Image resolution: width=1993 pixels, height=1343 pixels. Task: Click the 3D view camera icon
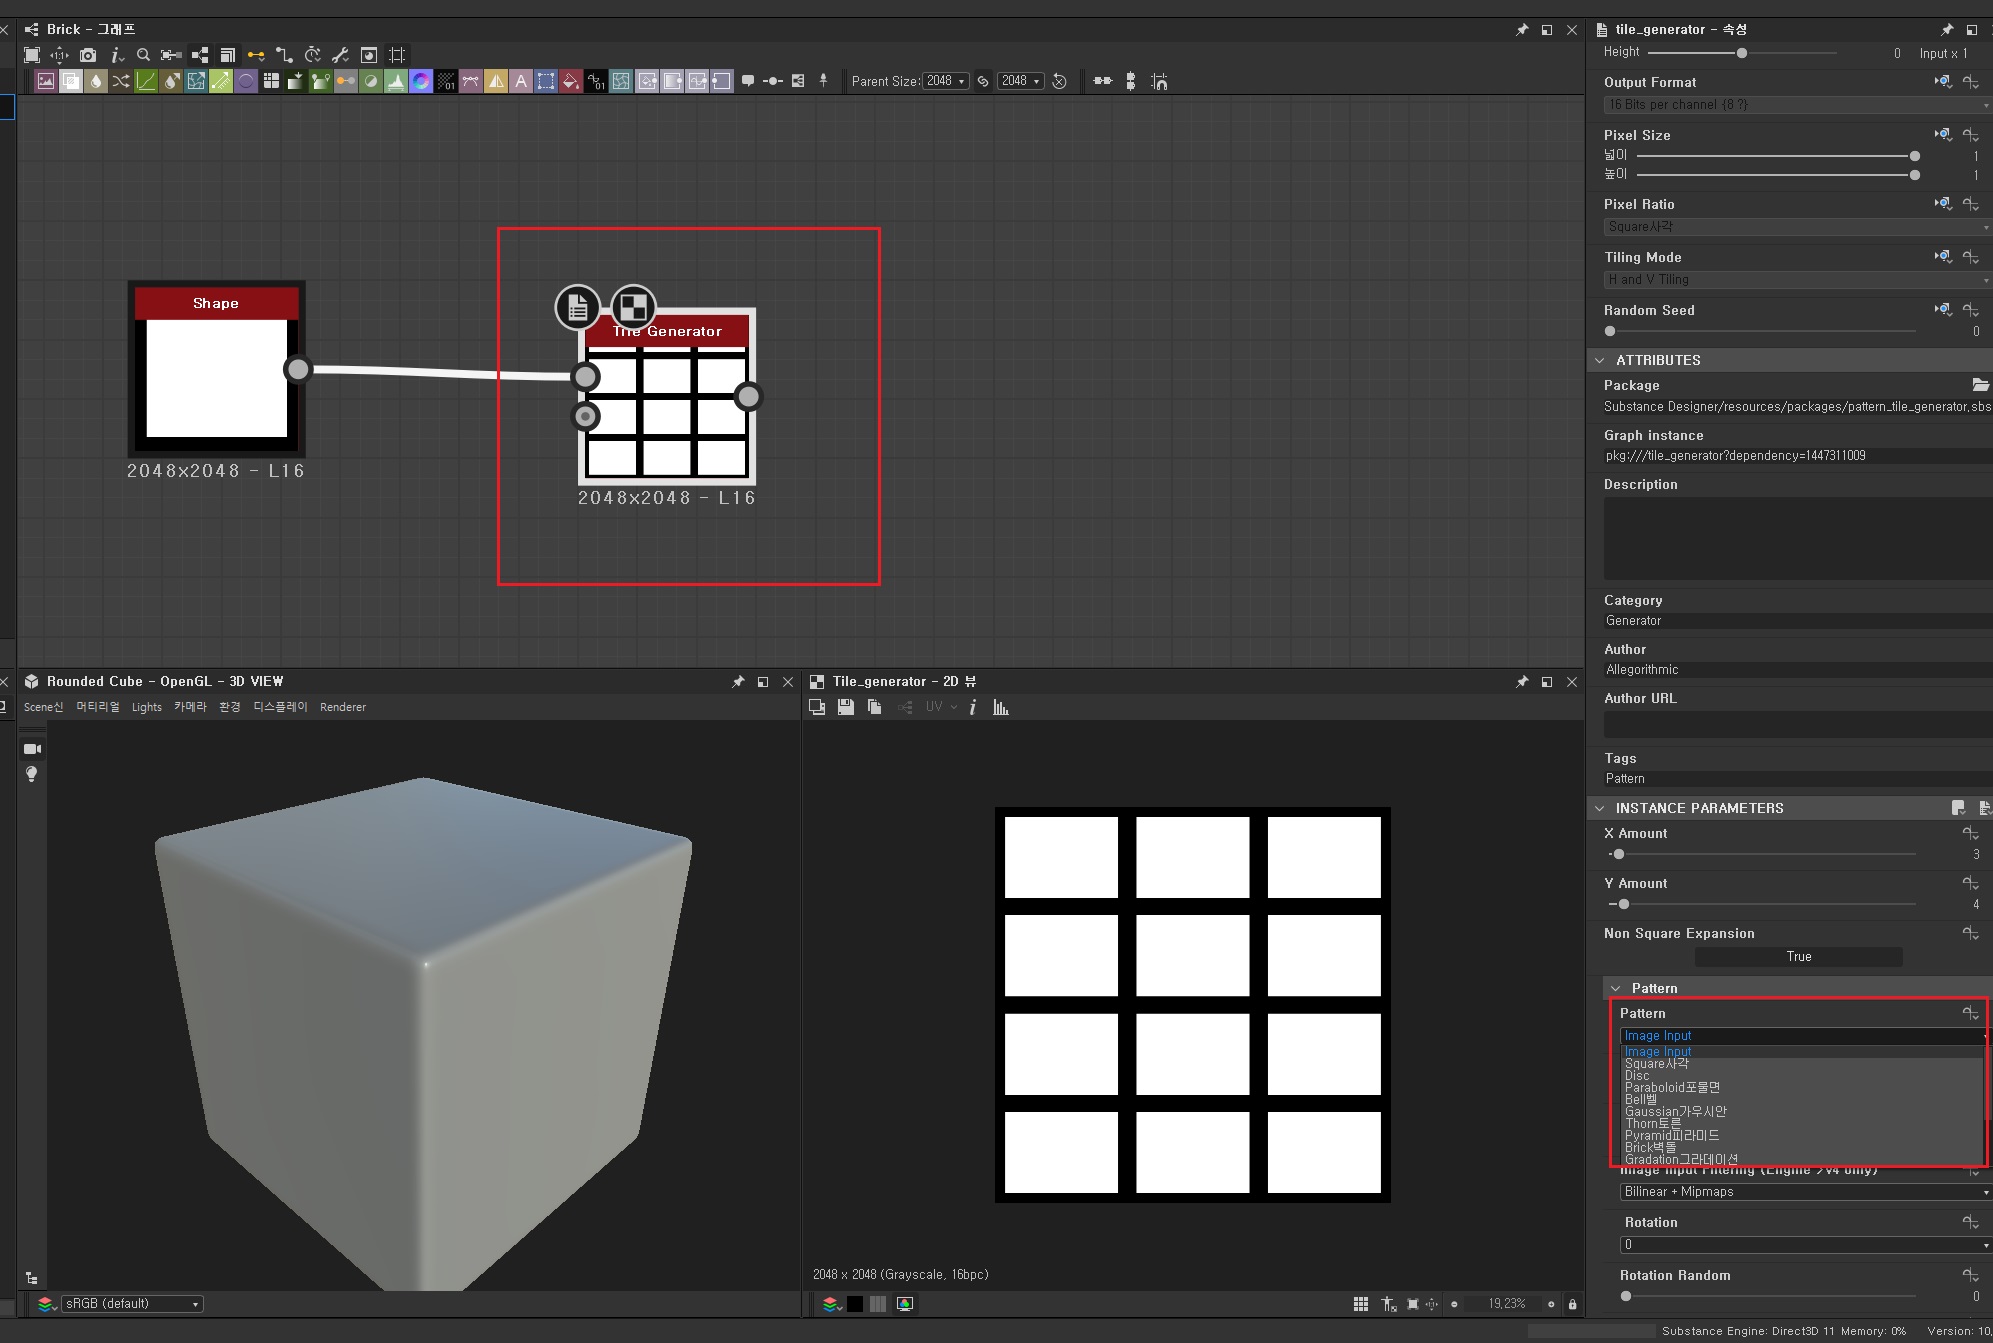(x=32, y=749)
